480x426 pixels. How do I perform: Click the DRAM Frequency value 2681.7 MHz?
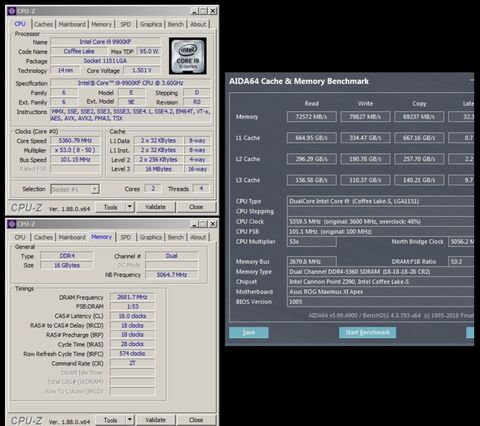pyautogui.click(x=132, y=297)
